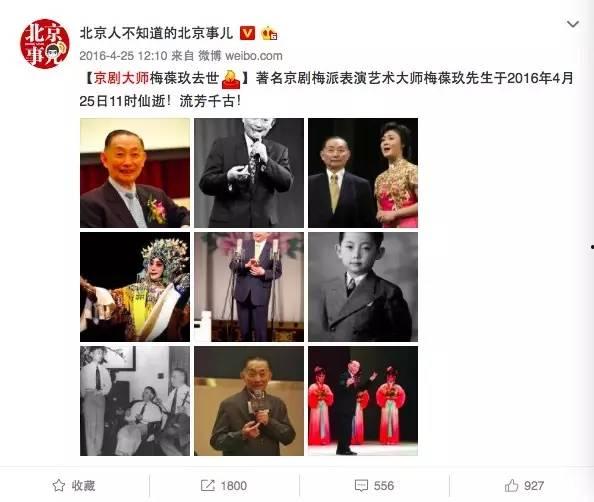Click the weibo.com source link
The height and width of the screenshot is (502, 594).
[x=254, y=56]
